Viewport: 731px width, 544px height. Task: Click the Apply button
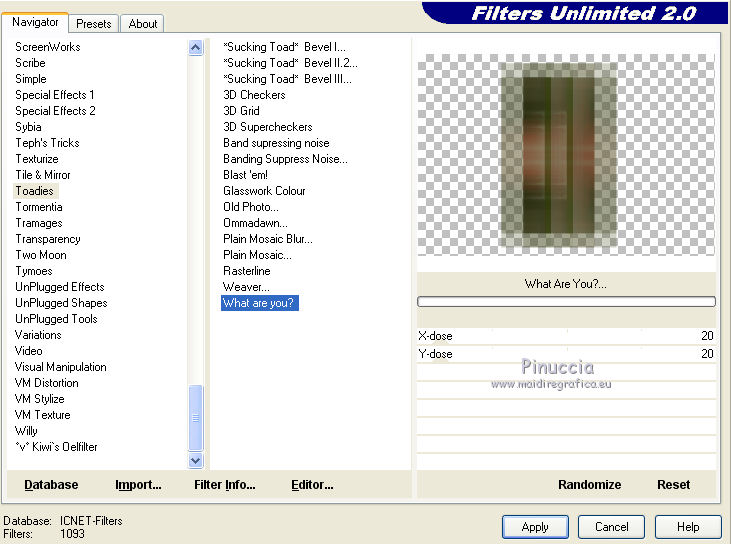(535, 527)
